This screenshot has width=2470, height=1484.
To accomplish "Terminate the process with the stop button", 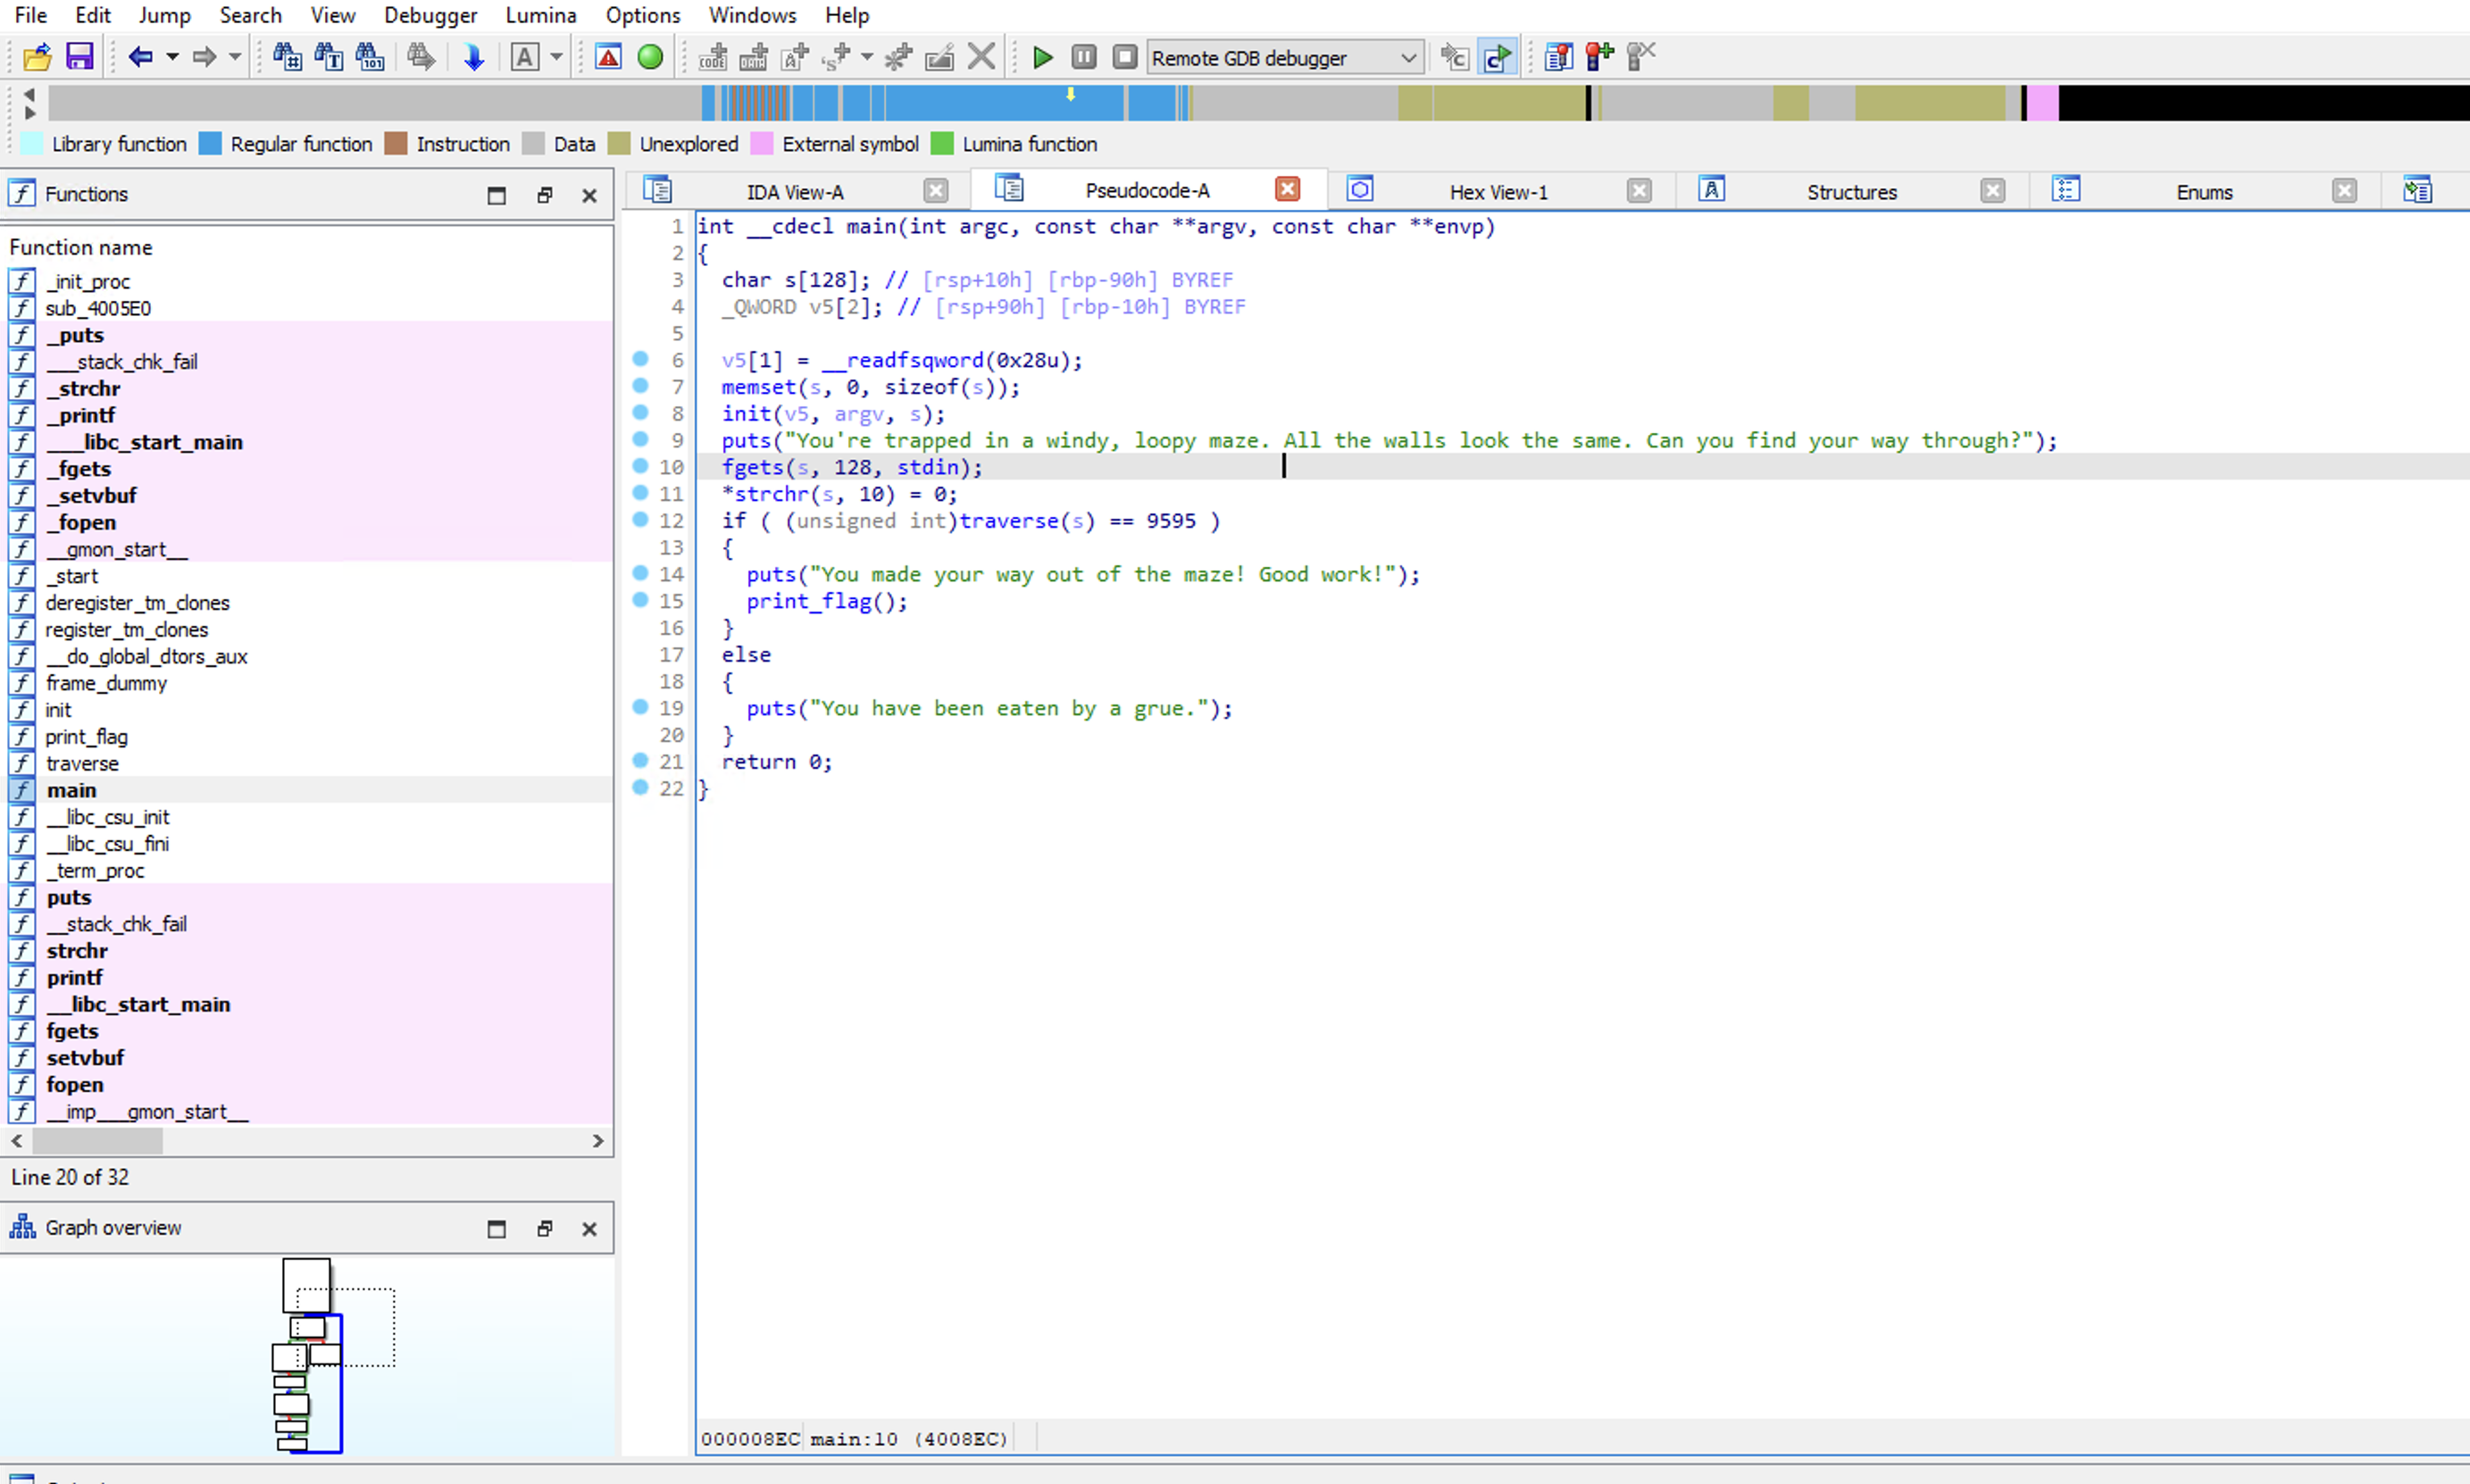I will (1125, 57).
